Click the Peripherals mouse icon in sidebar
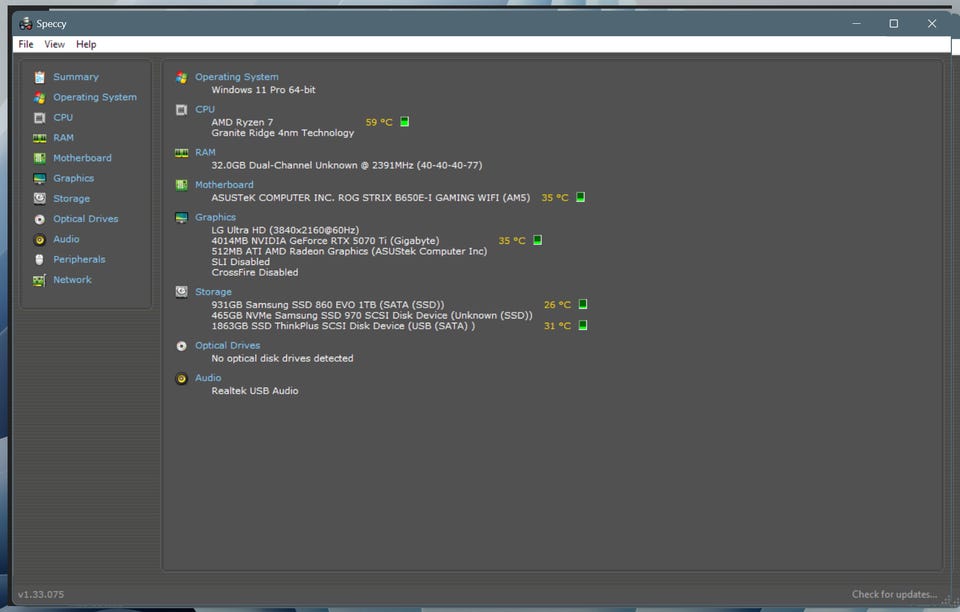This screenshot has width=960, height=612. (x=40, y=259)
